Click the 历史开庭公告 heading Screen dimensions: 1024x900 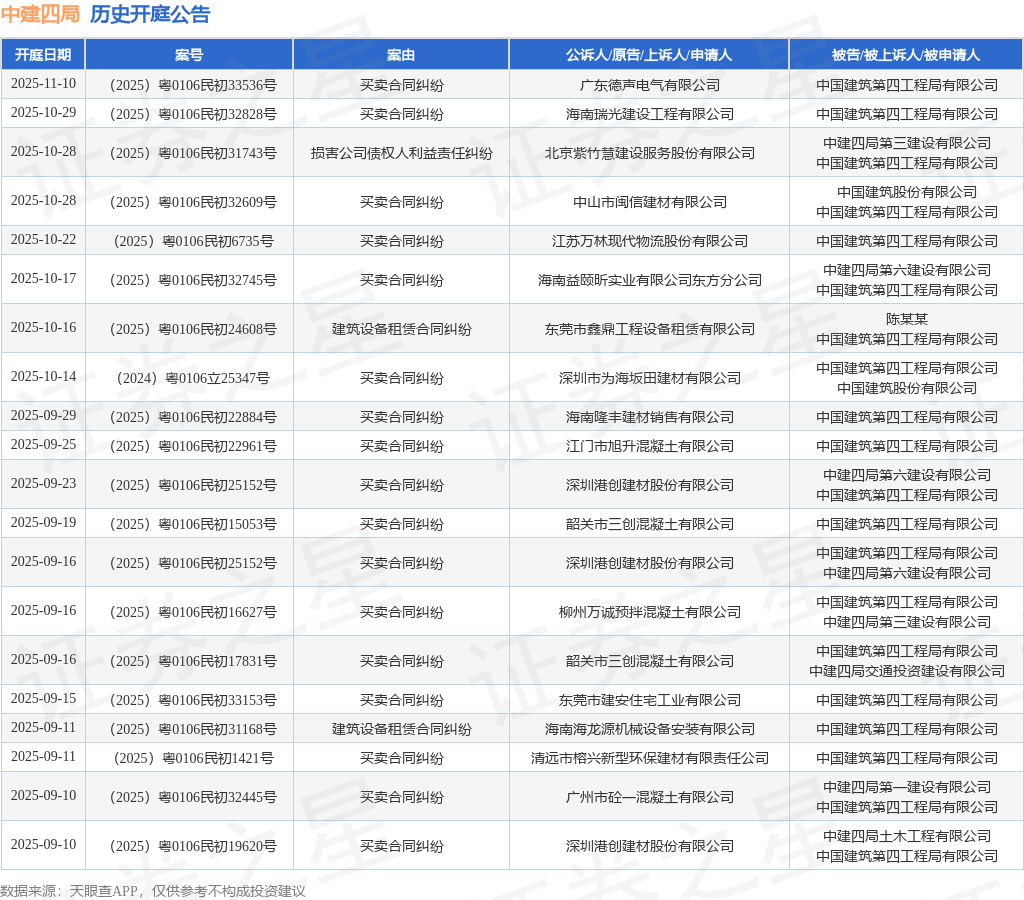coord(150,14)
